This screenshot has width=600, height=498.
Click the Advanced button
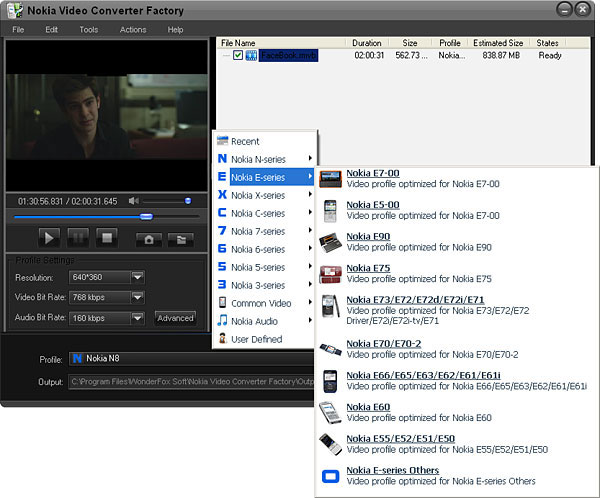pyautogui.click(x=175, y=318)
